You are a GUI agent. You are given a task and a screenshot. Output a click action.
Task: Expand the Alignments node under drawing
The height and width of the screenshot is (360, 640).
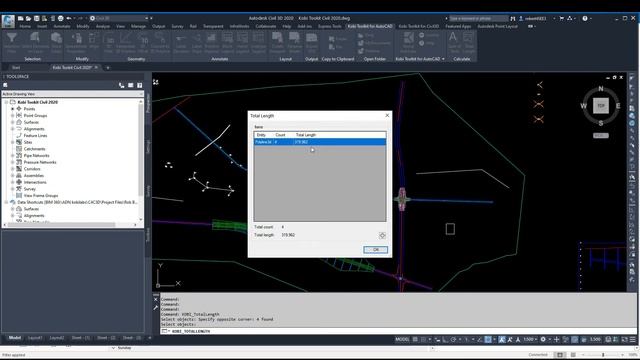tap(13, 129)
